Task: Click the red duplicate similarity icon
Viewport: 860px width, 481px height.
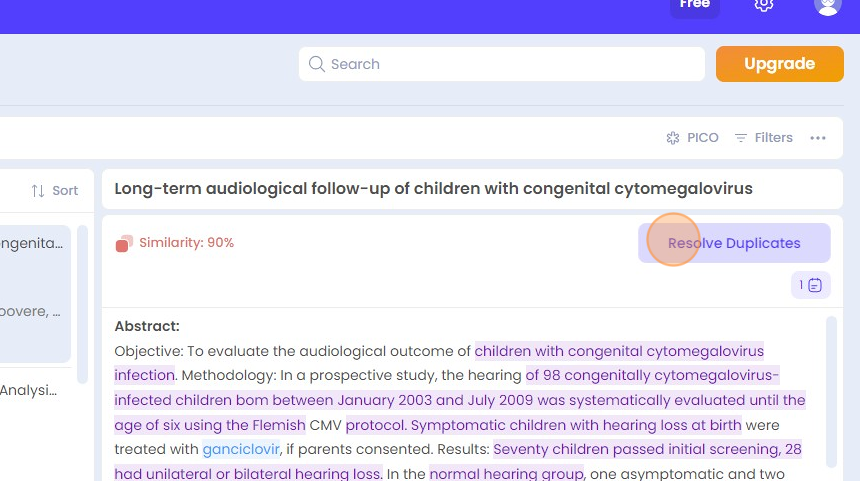Action: pyautogui.click(x=124, y=244)
